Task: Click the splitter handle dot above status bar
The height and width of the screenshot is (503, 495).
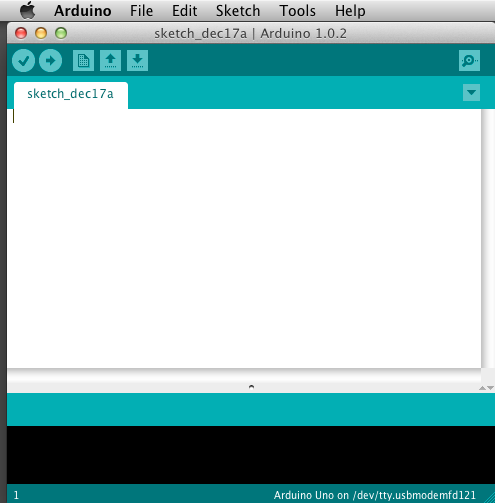Action: pos(251,387)
